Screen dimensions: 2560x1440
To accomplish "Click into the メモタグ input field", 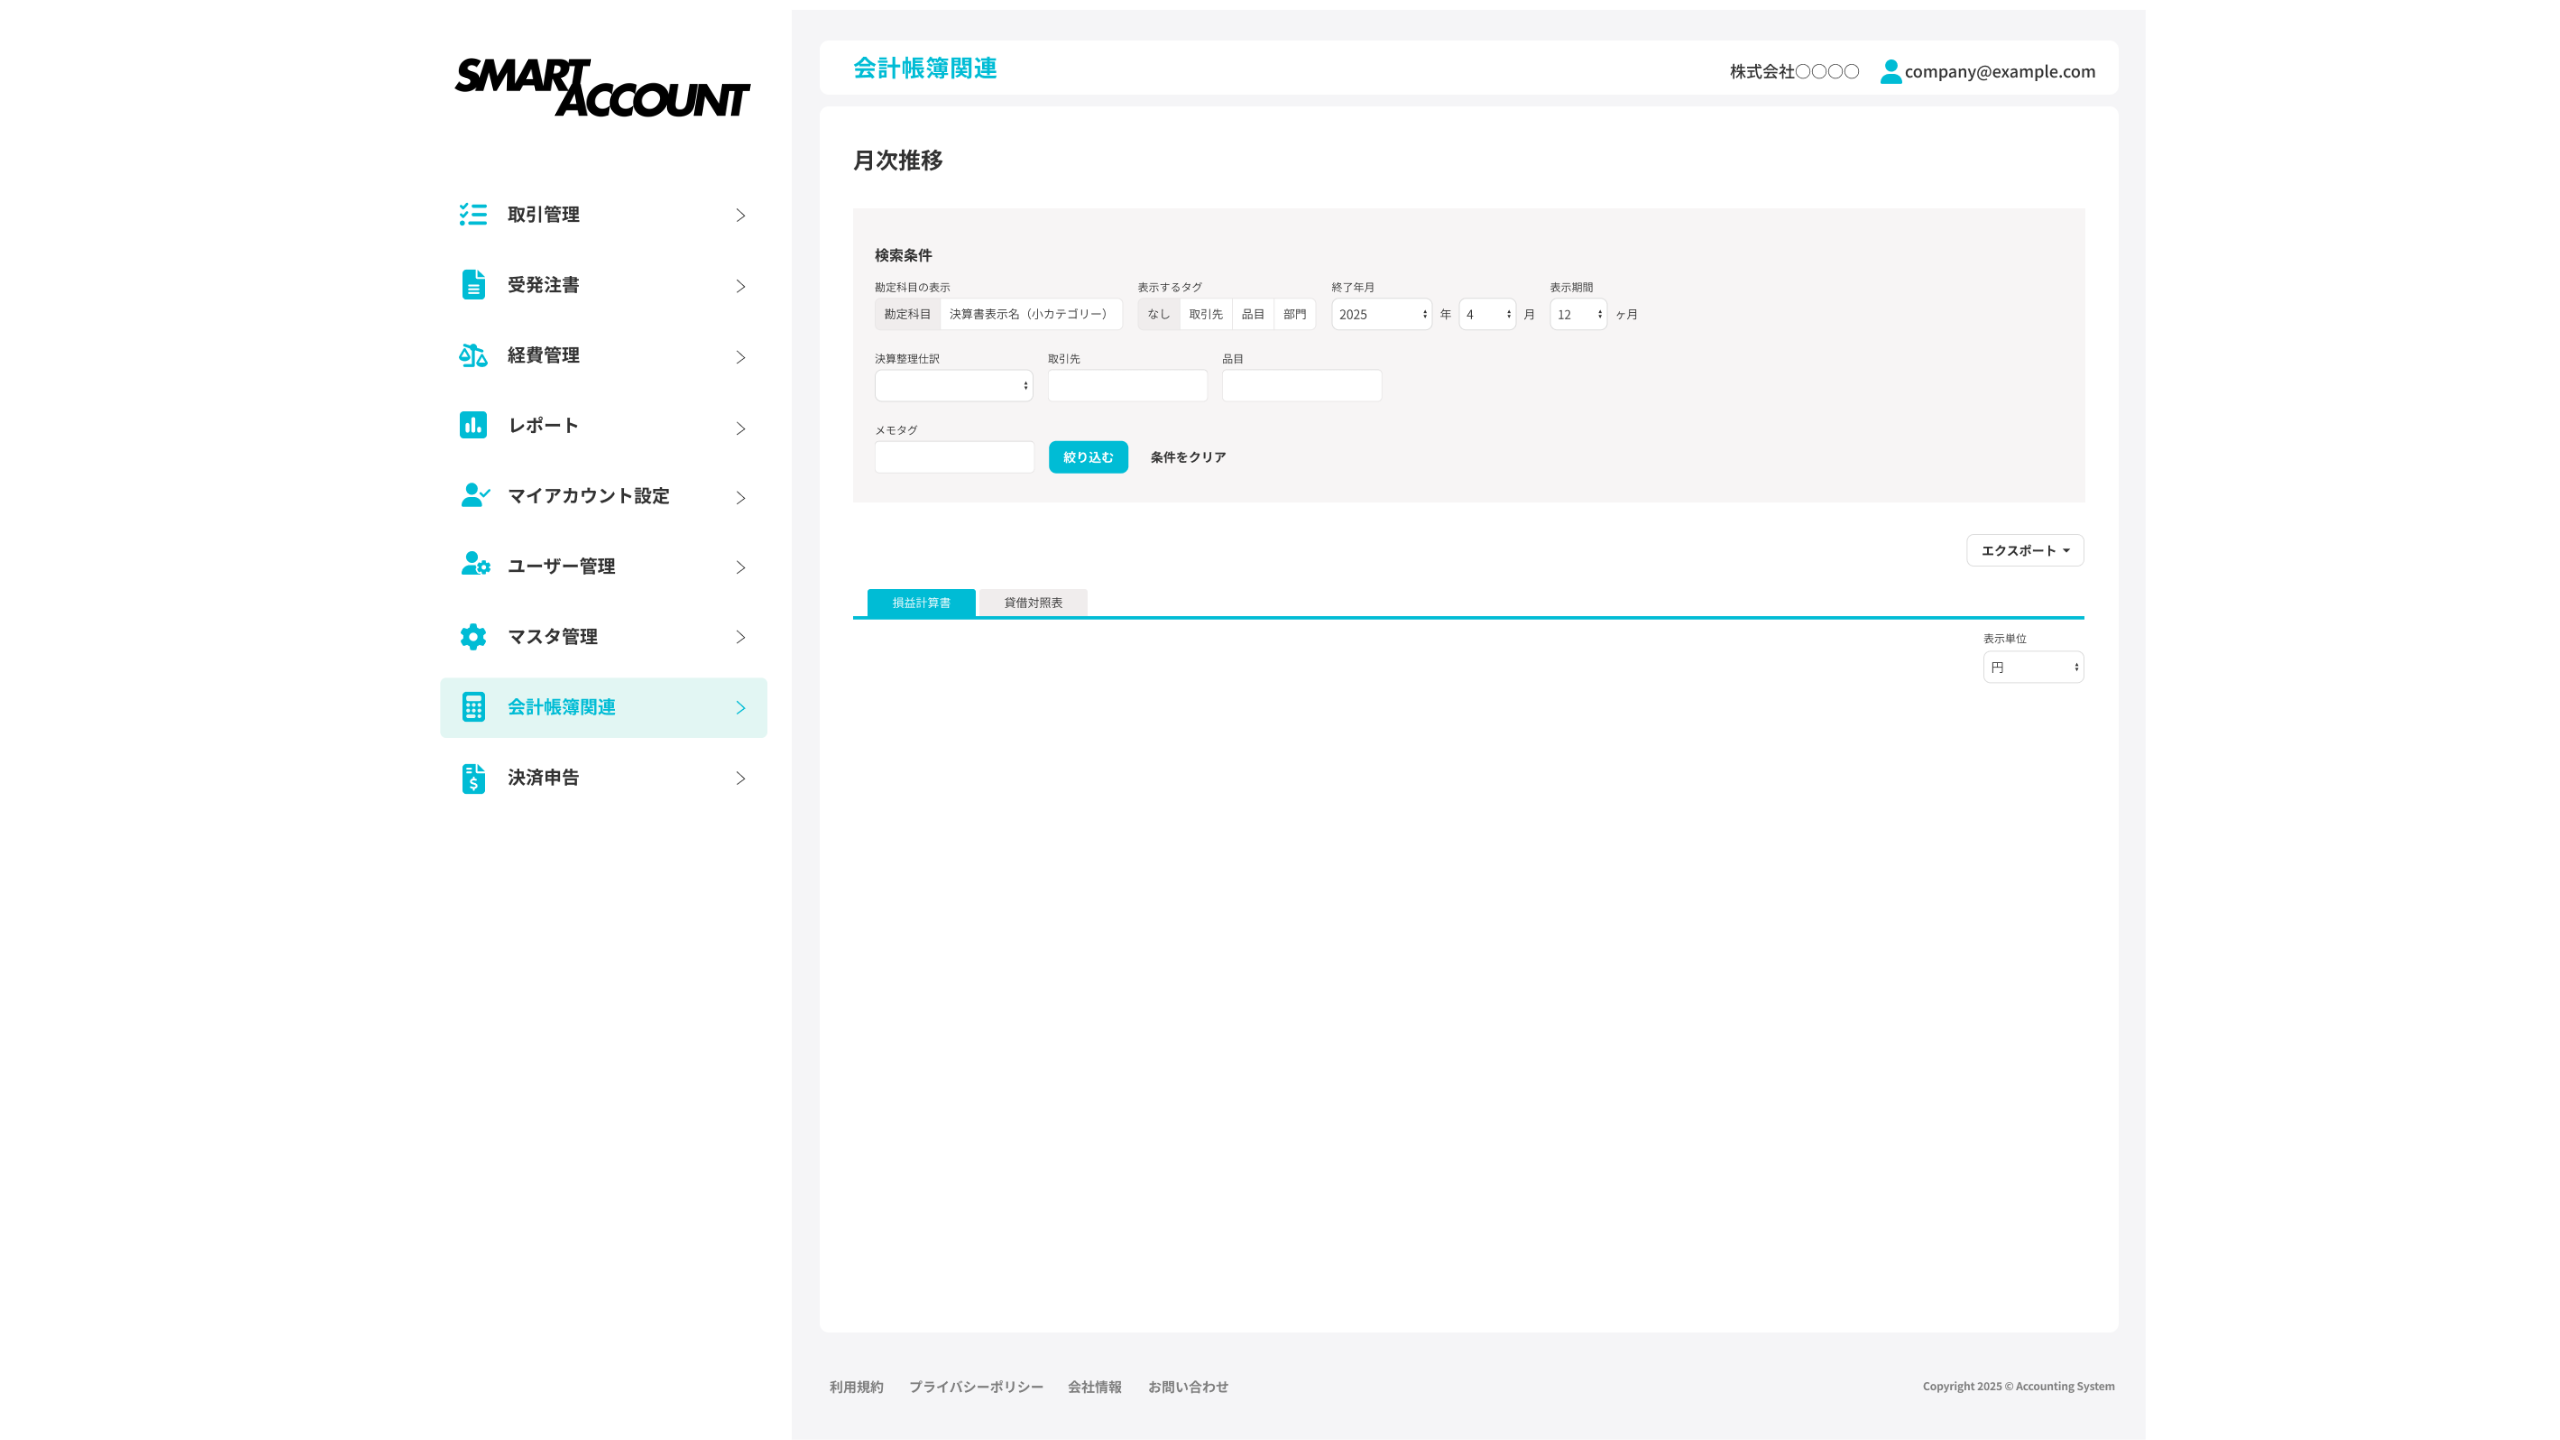I will (x=954, y=457).
